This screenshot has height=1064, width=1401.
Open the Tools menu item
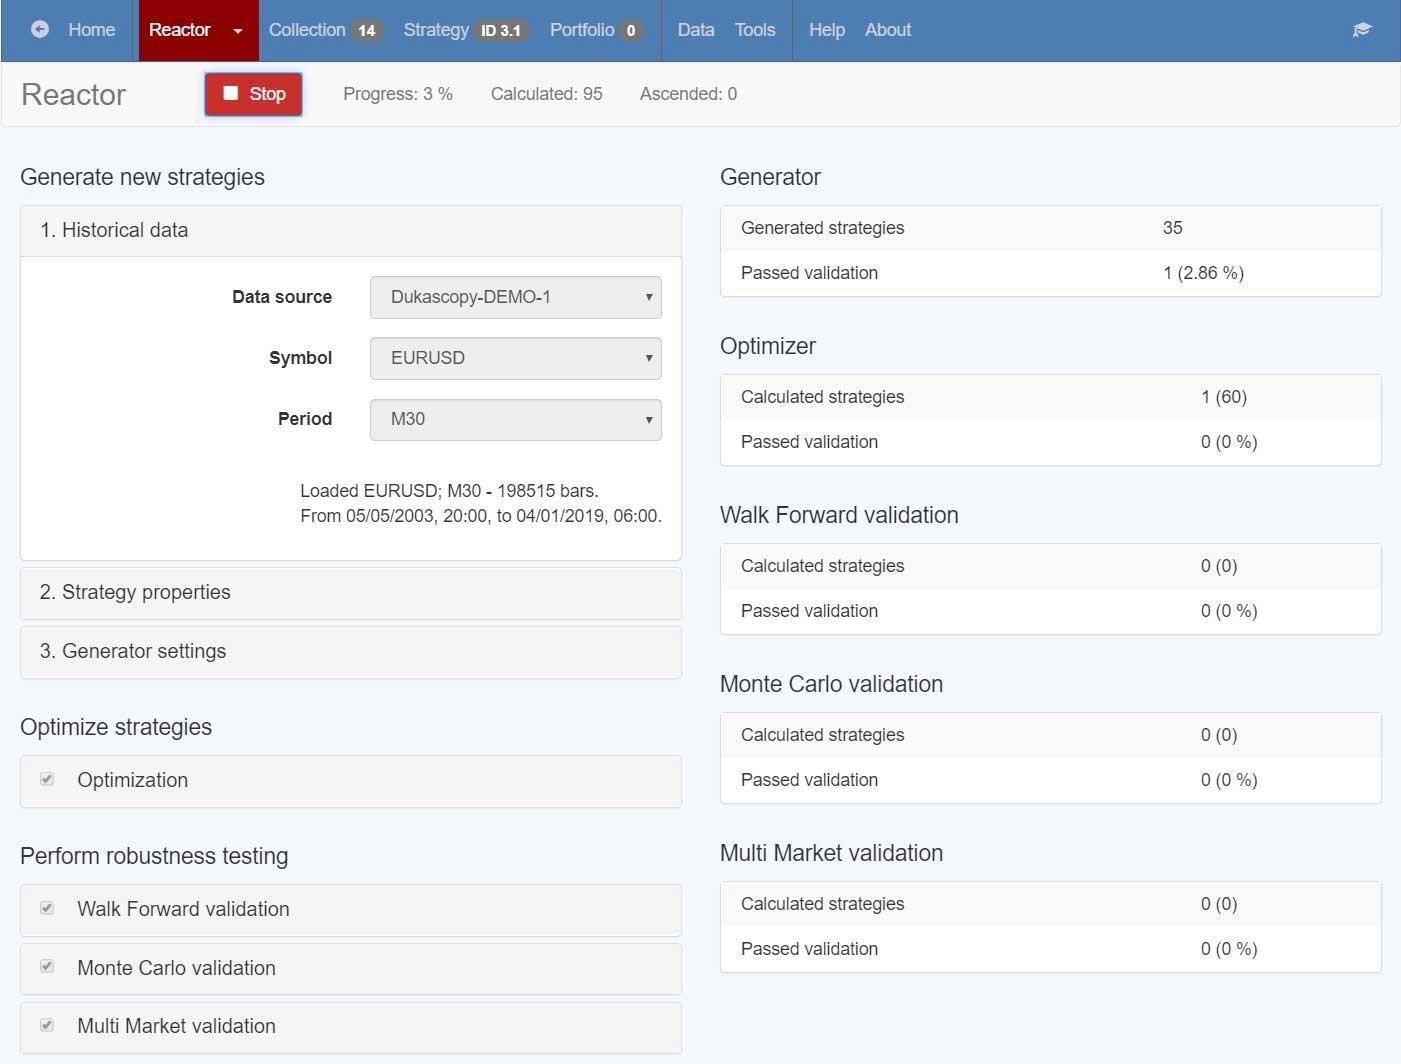755,30
